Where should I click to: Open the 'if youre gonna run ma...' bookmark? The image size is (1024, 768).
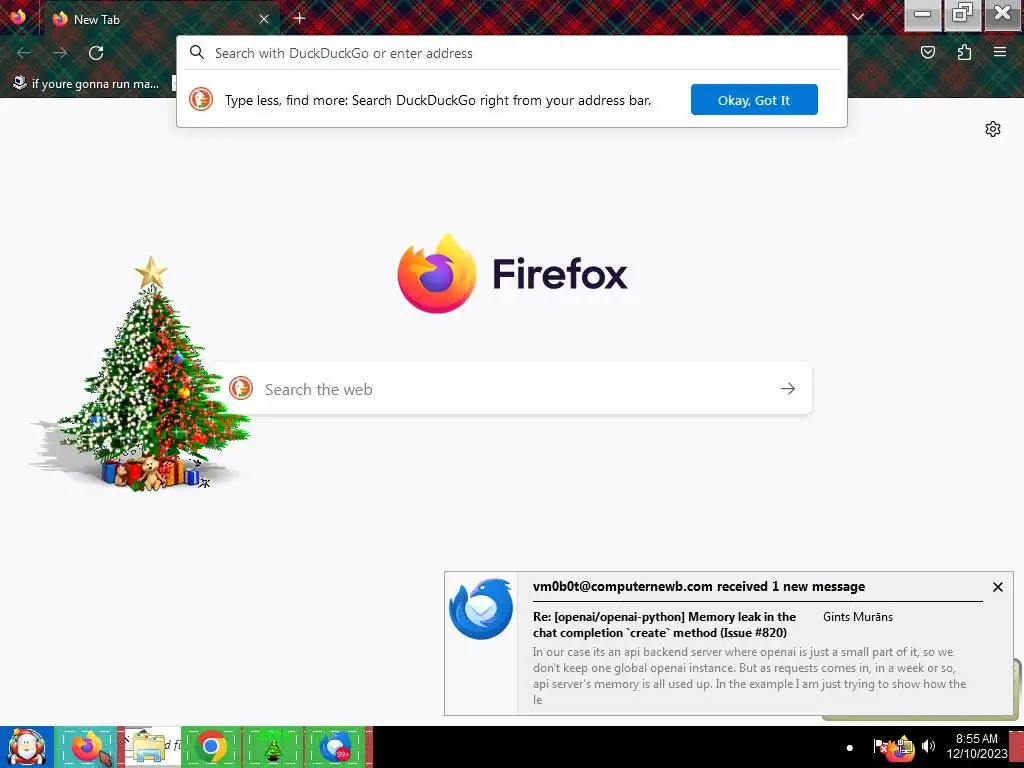coord(86,84)
